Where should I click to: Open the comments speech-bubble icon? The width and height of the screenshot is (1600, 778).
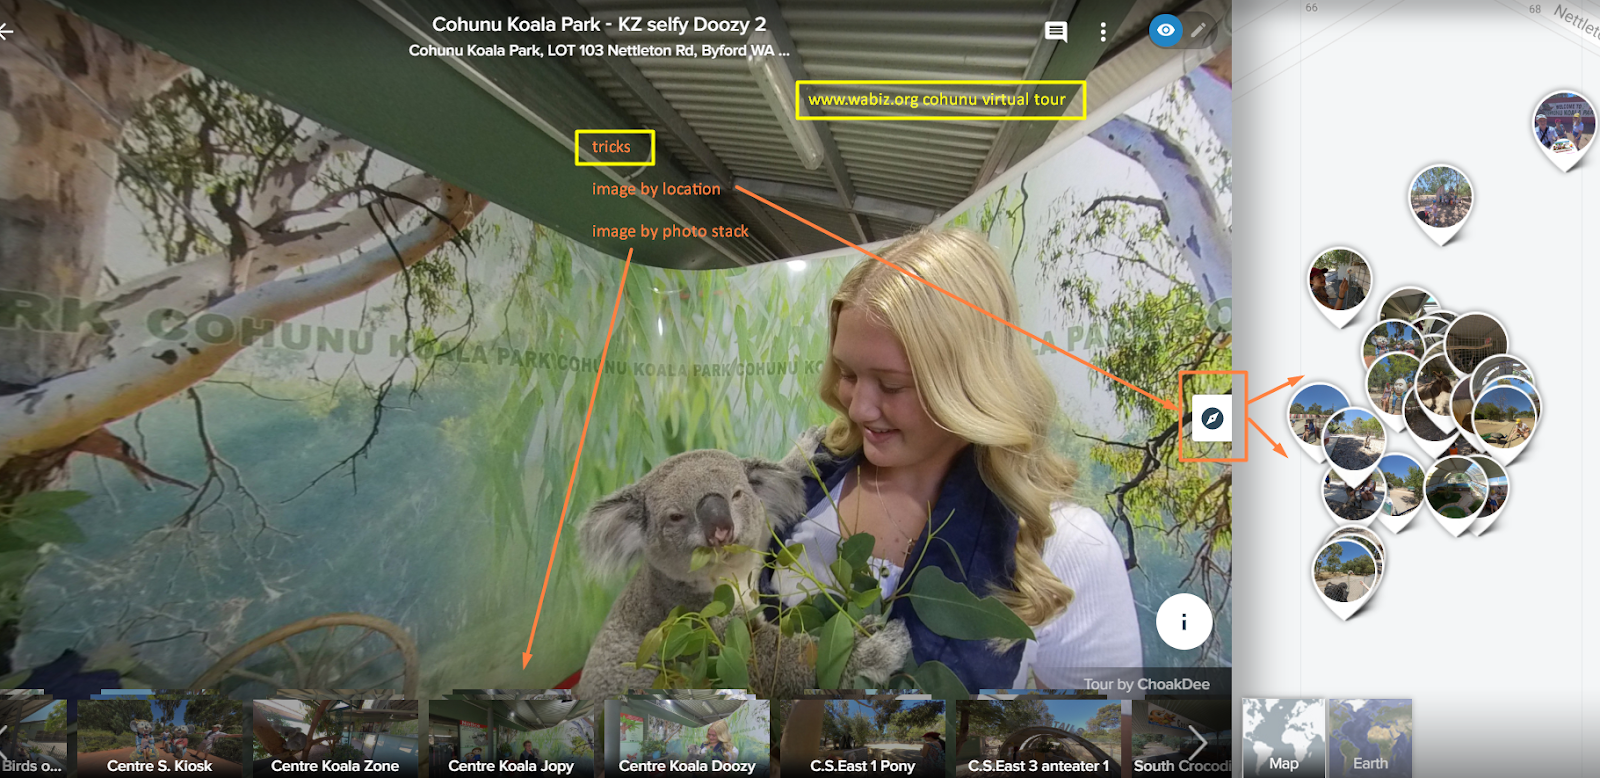(x=1056, y=32)
